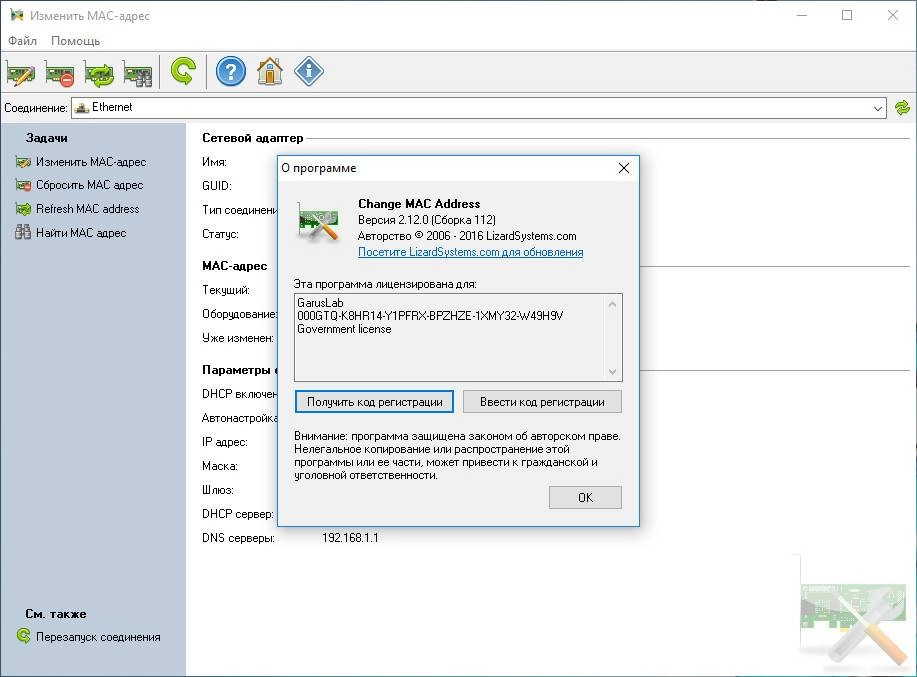Minimize the main application window
This screenshot has height=677, width=917.
click(x=802, y=15)
